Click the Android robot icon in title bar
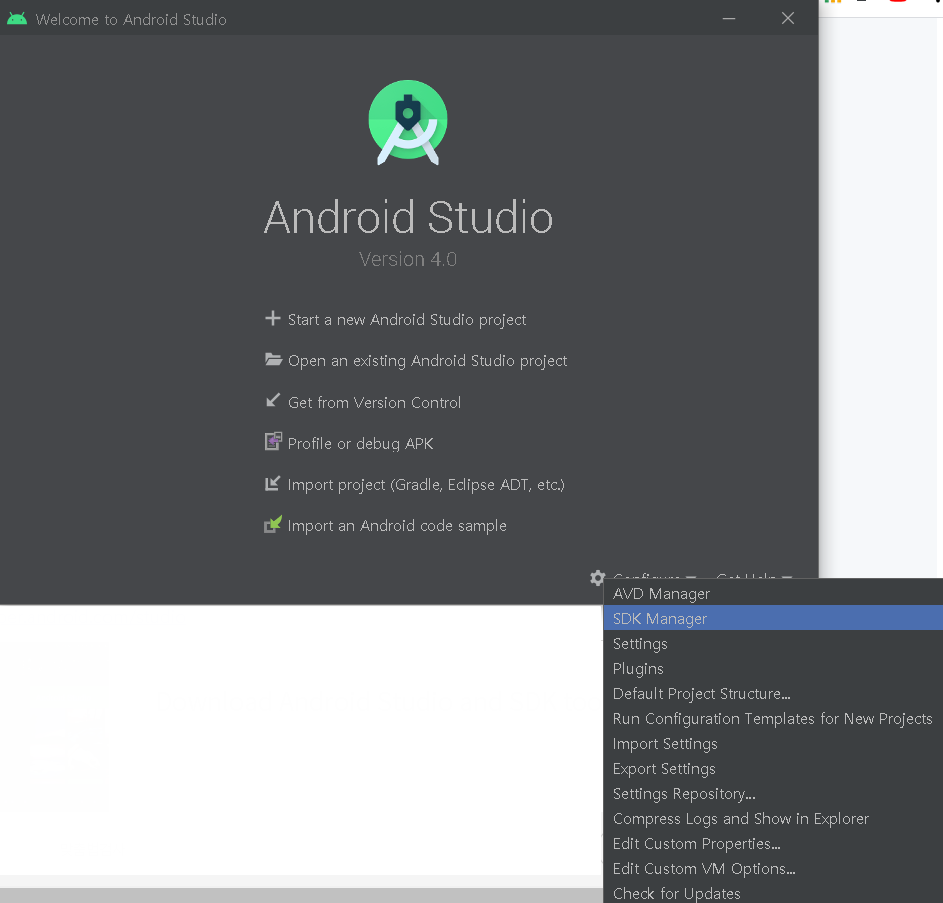 17,19
